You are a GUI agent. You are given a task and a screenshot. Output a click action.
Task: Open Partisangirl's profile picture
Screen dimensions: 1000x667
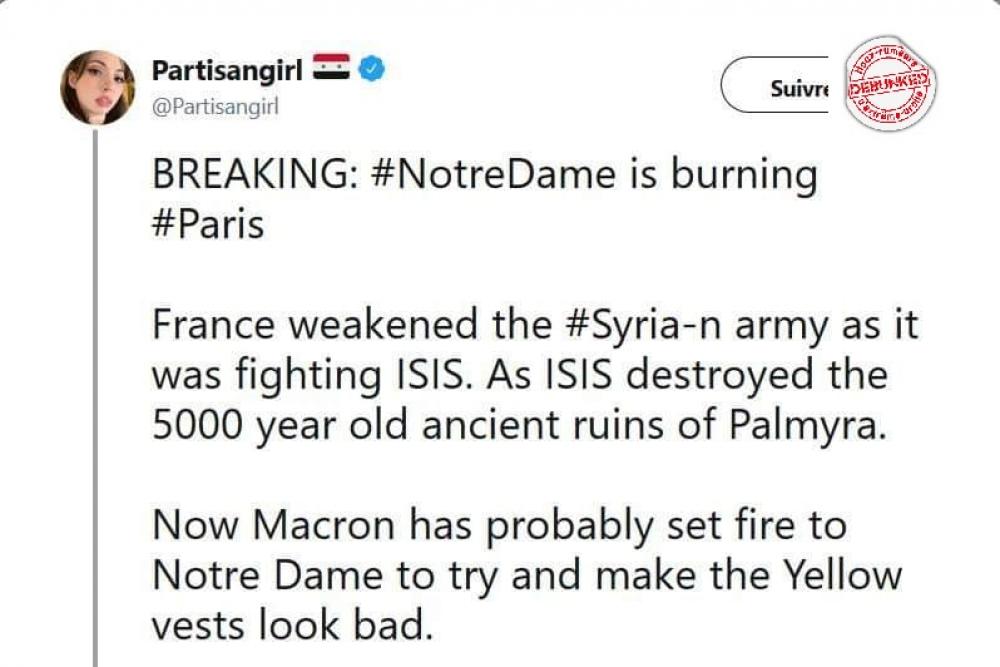coord(98,87)
